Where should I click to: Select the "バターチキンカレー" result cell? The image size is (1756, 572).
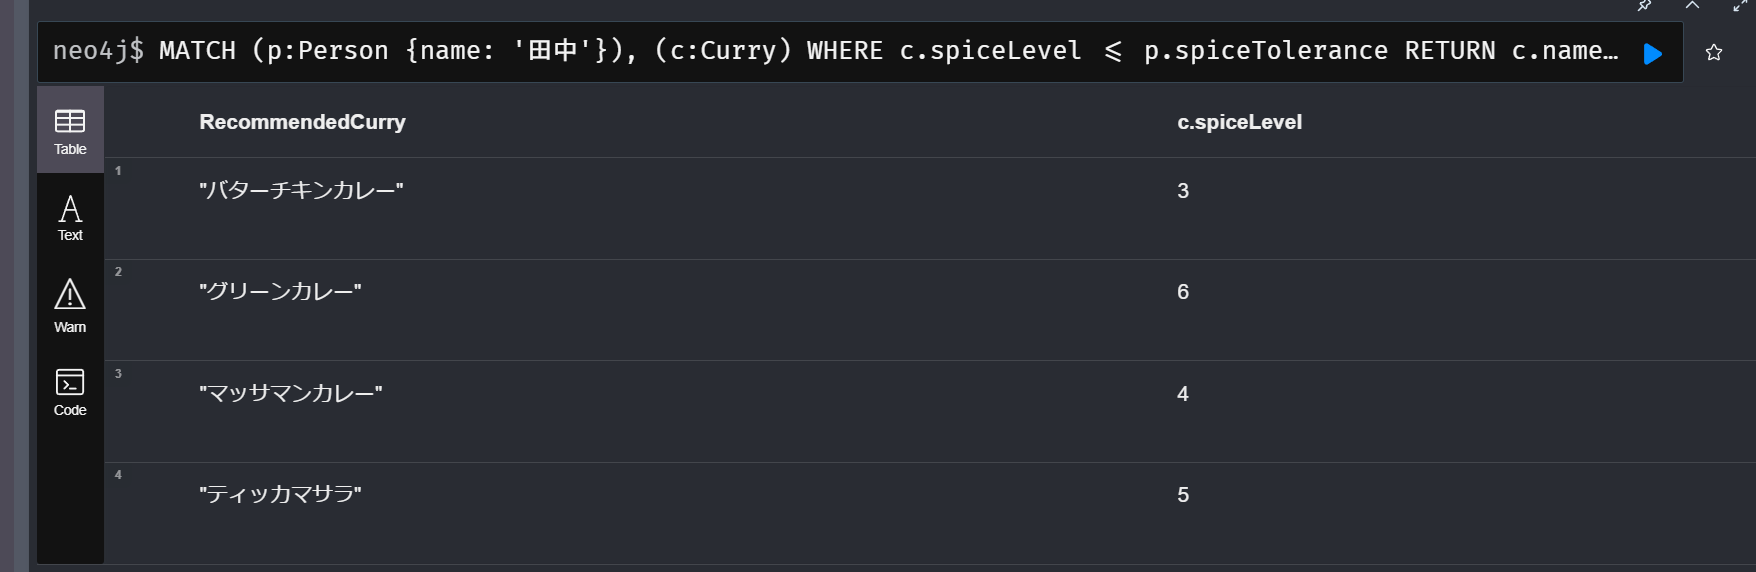click(x=301, y=191)
